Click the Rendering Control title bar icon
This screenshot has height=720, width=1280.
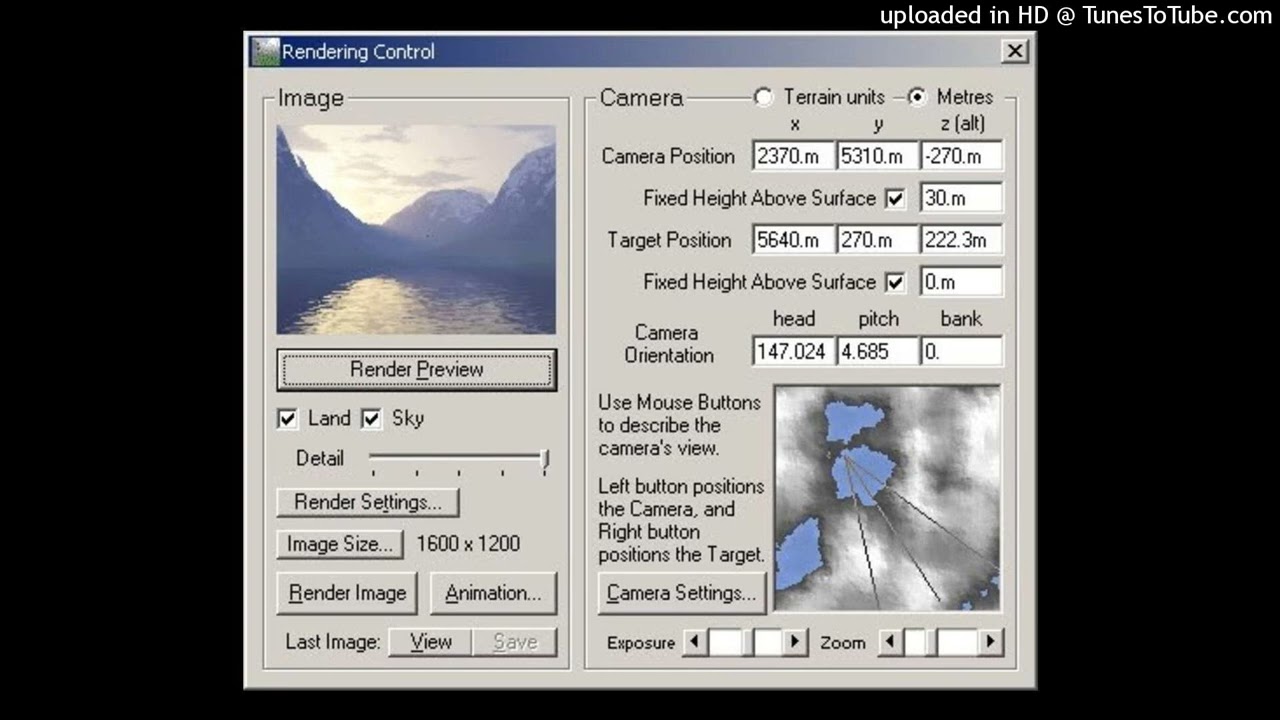click(265, 52)
